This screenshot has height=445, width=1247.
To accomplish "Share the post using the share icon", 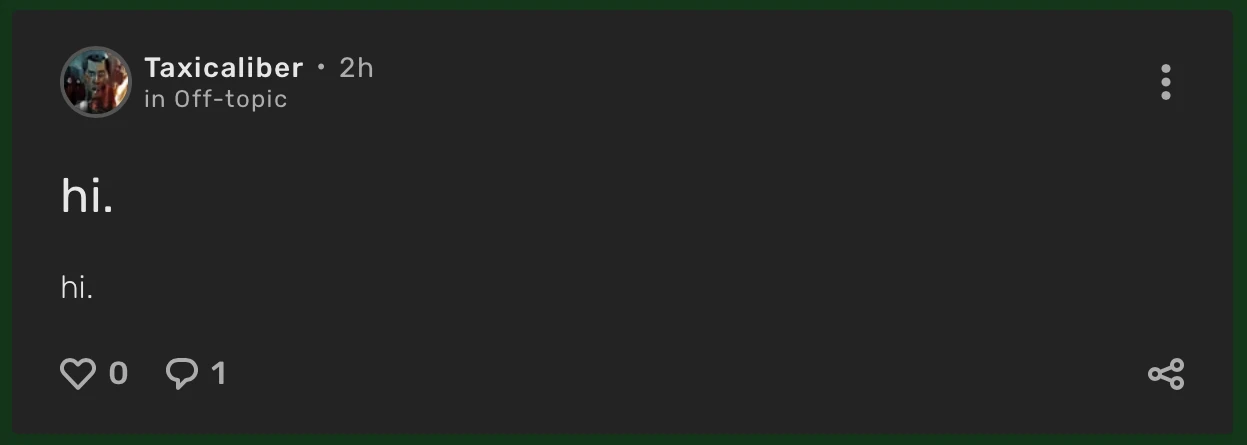I will [x=1166, y=374].
